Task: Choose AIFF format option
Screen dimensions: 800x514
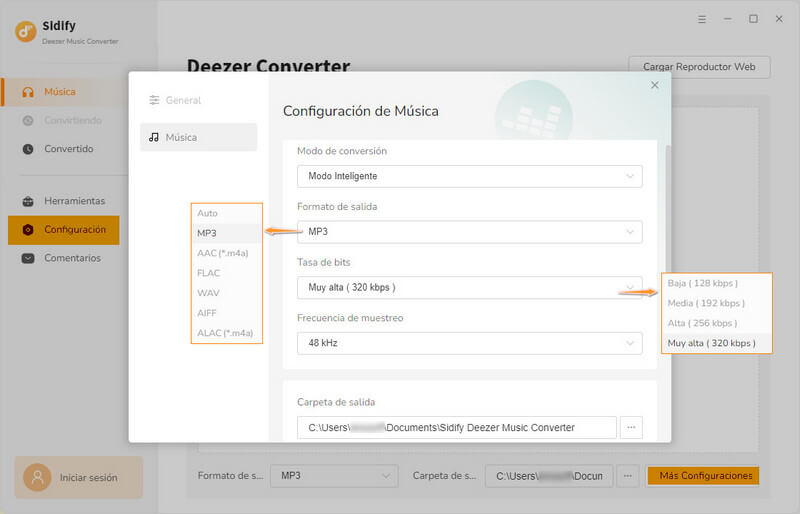Action: pyautogui.click(x=227, y=313)
